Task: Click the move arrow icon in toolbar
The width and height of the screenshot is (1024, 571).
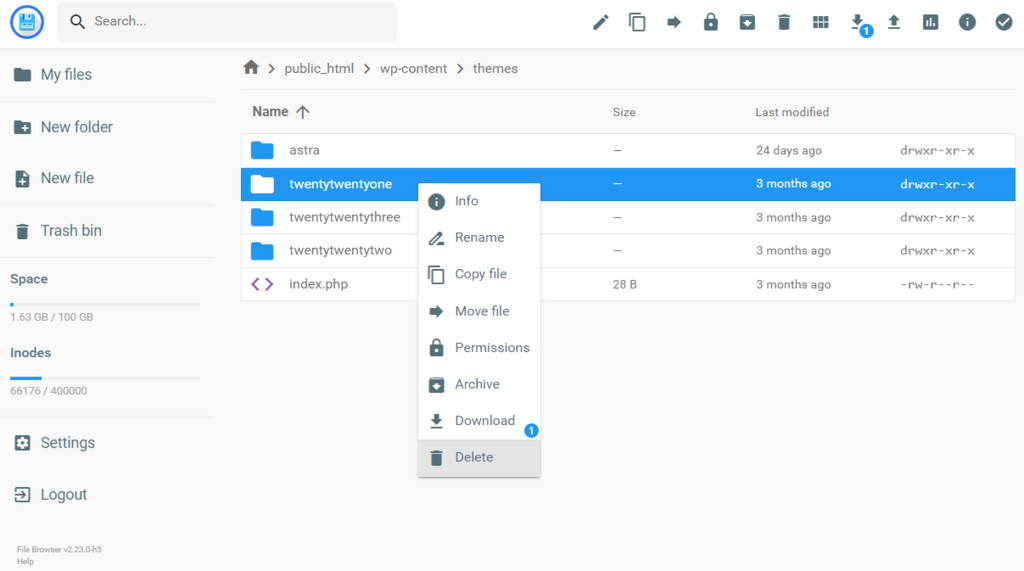Action: point(673,22)
